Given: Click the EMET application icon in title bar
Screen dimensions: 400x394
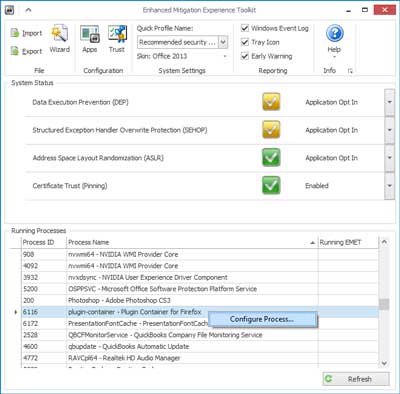Looking at the screenshot, I should coord(10,10).
